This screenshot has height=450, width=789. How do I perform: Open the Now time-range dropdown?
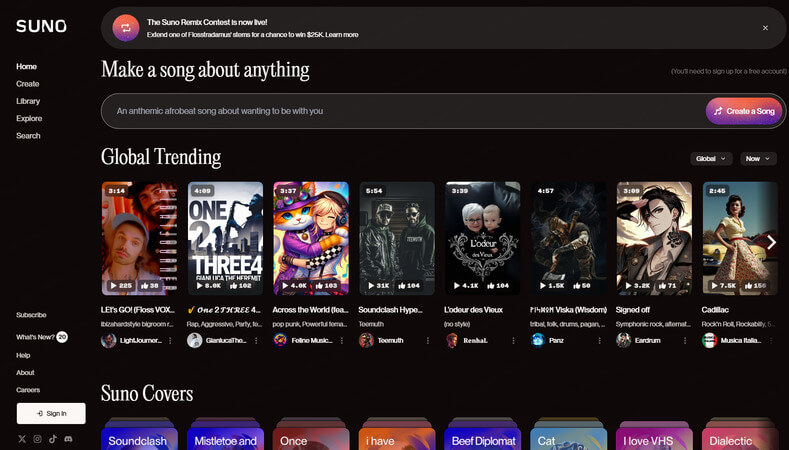[x=758, y=159]
